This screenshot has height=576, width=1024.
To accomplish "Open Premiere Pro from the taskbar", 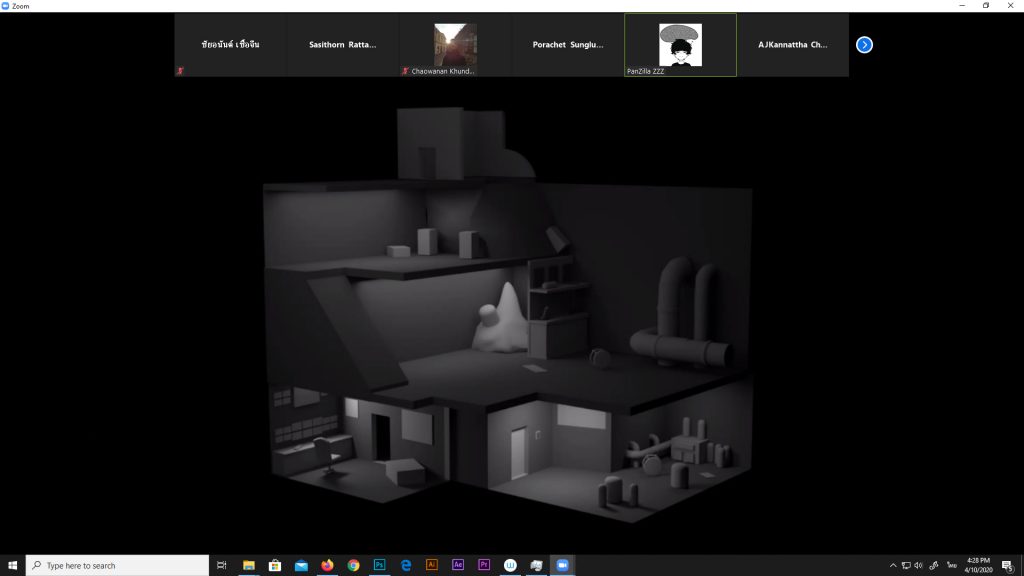I will coord(484,565).
